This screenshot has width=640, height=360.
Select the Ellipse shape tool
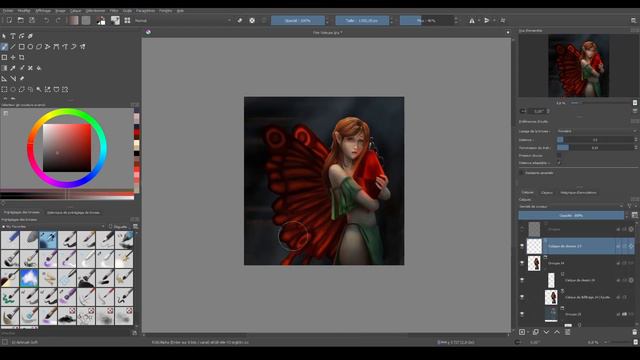30,47
